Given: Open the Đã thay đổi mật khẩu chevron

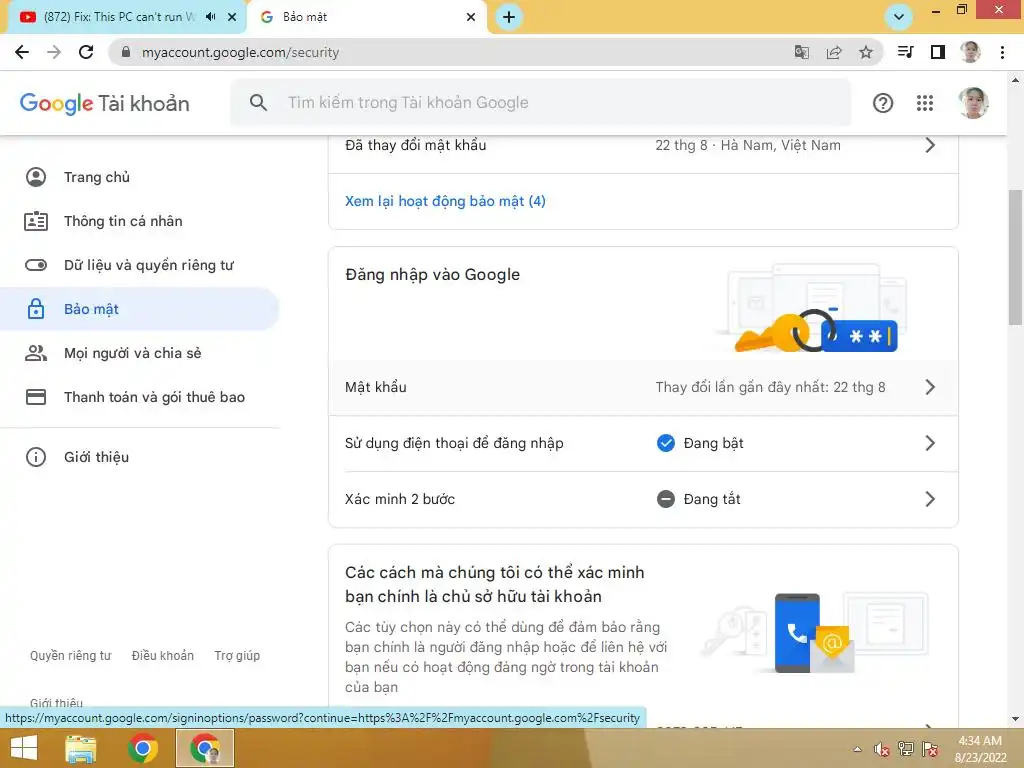Looking at the screenshot, I should (x=931, y=146).
